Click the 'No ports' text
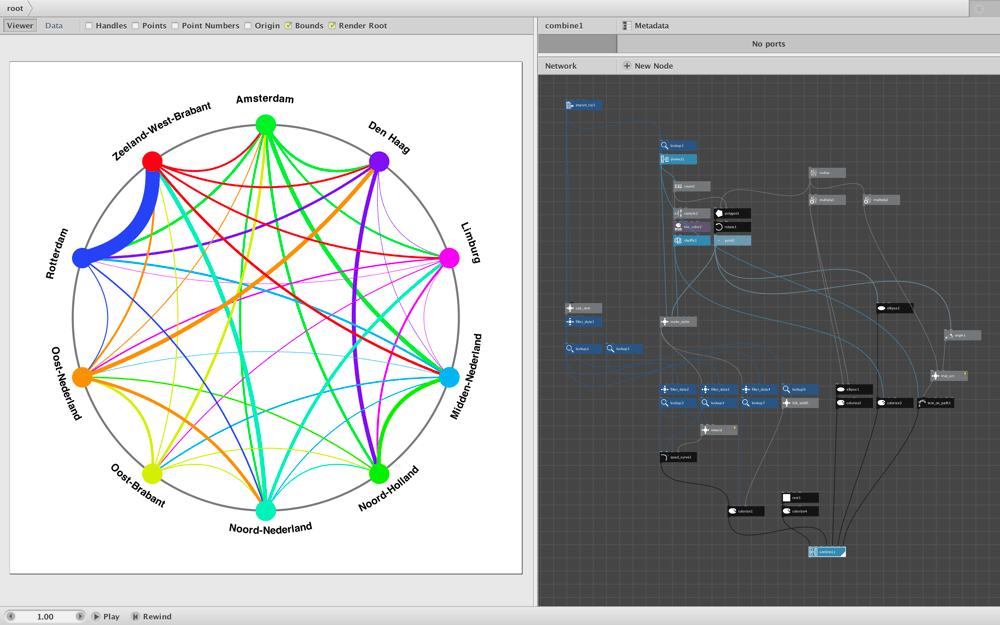 (x=768, y=44)
